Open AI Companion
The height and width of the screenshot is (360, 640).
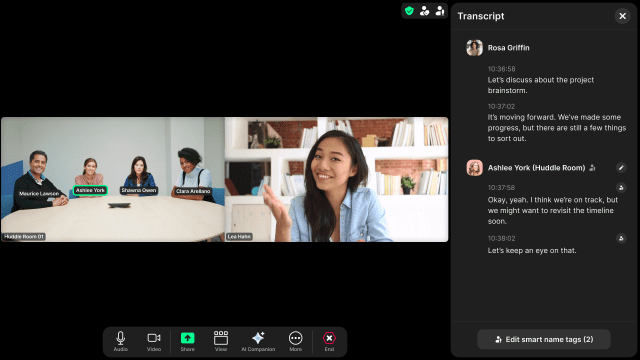[258, 341]
